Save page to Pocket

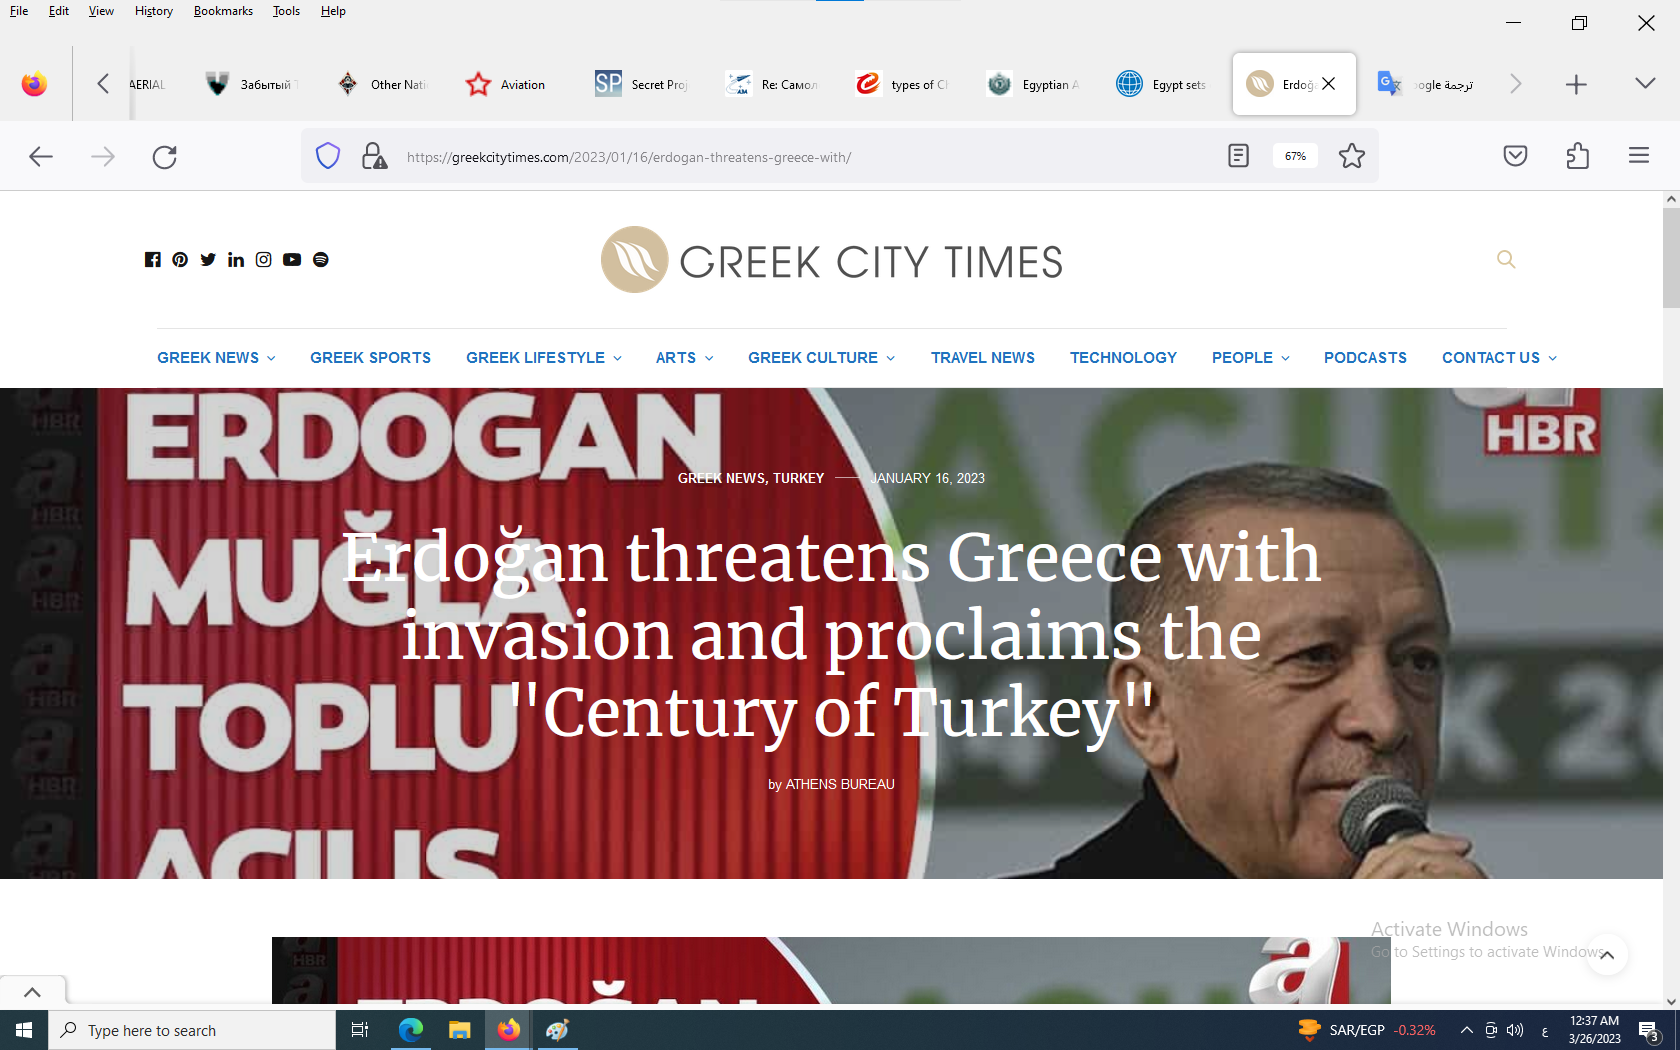[1515, 156]
